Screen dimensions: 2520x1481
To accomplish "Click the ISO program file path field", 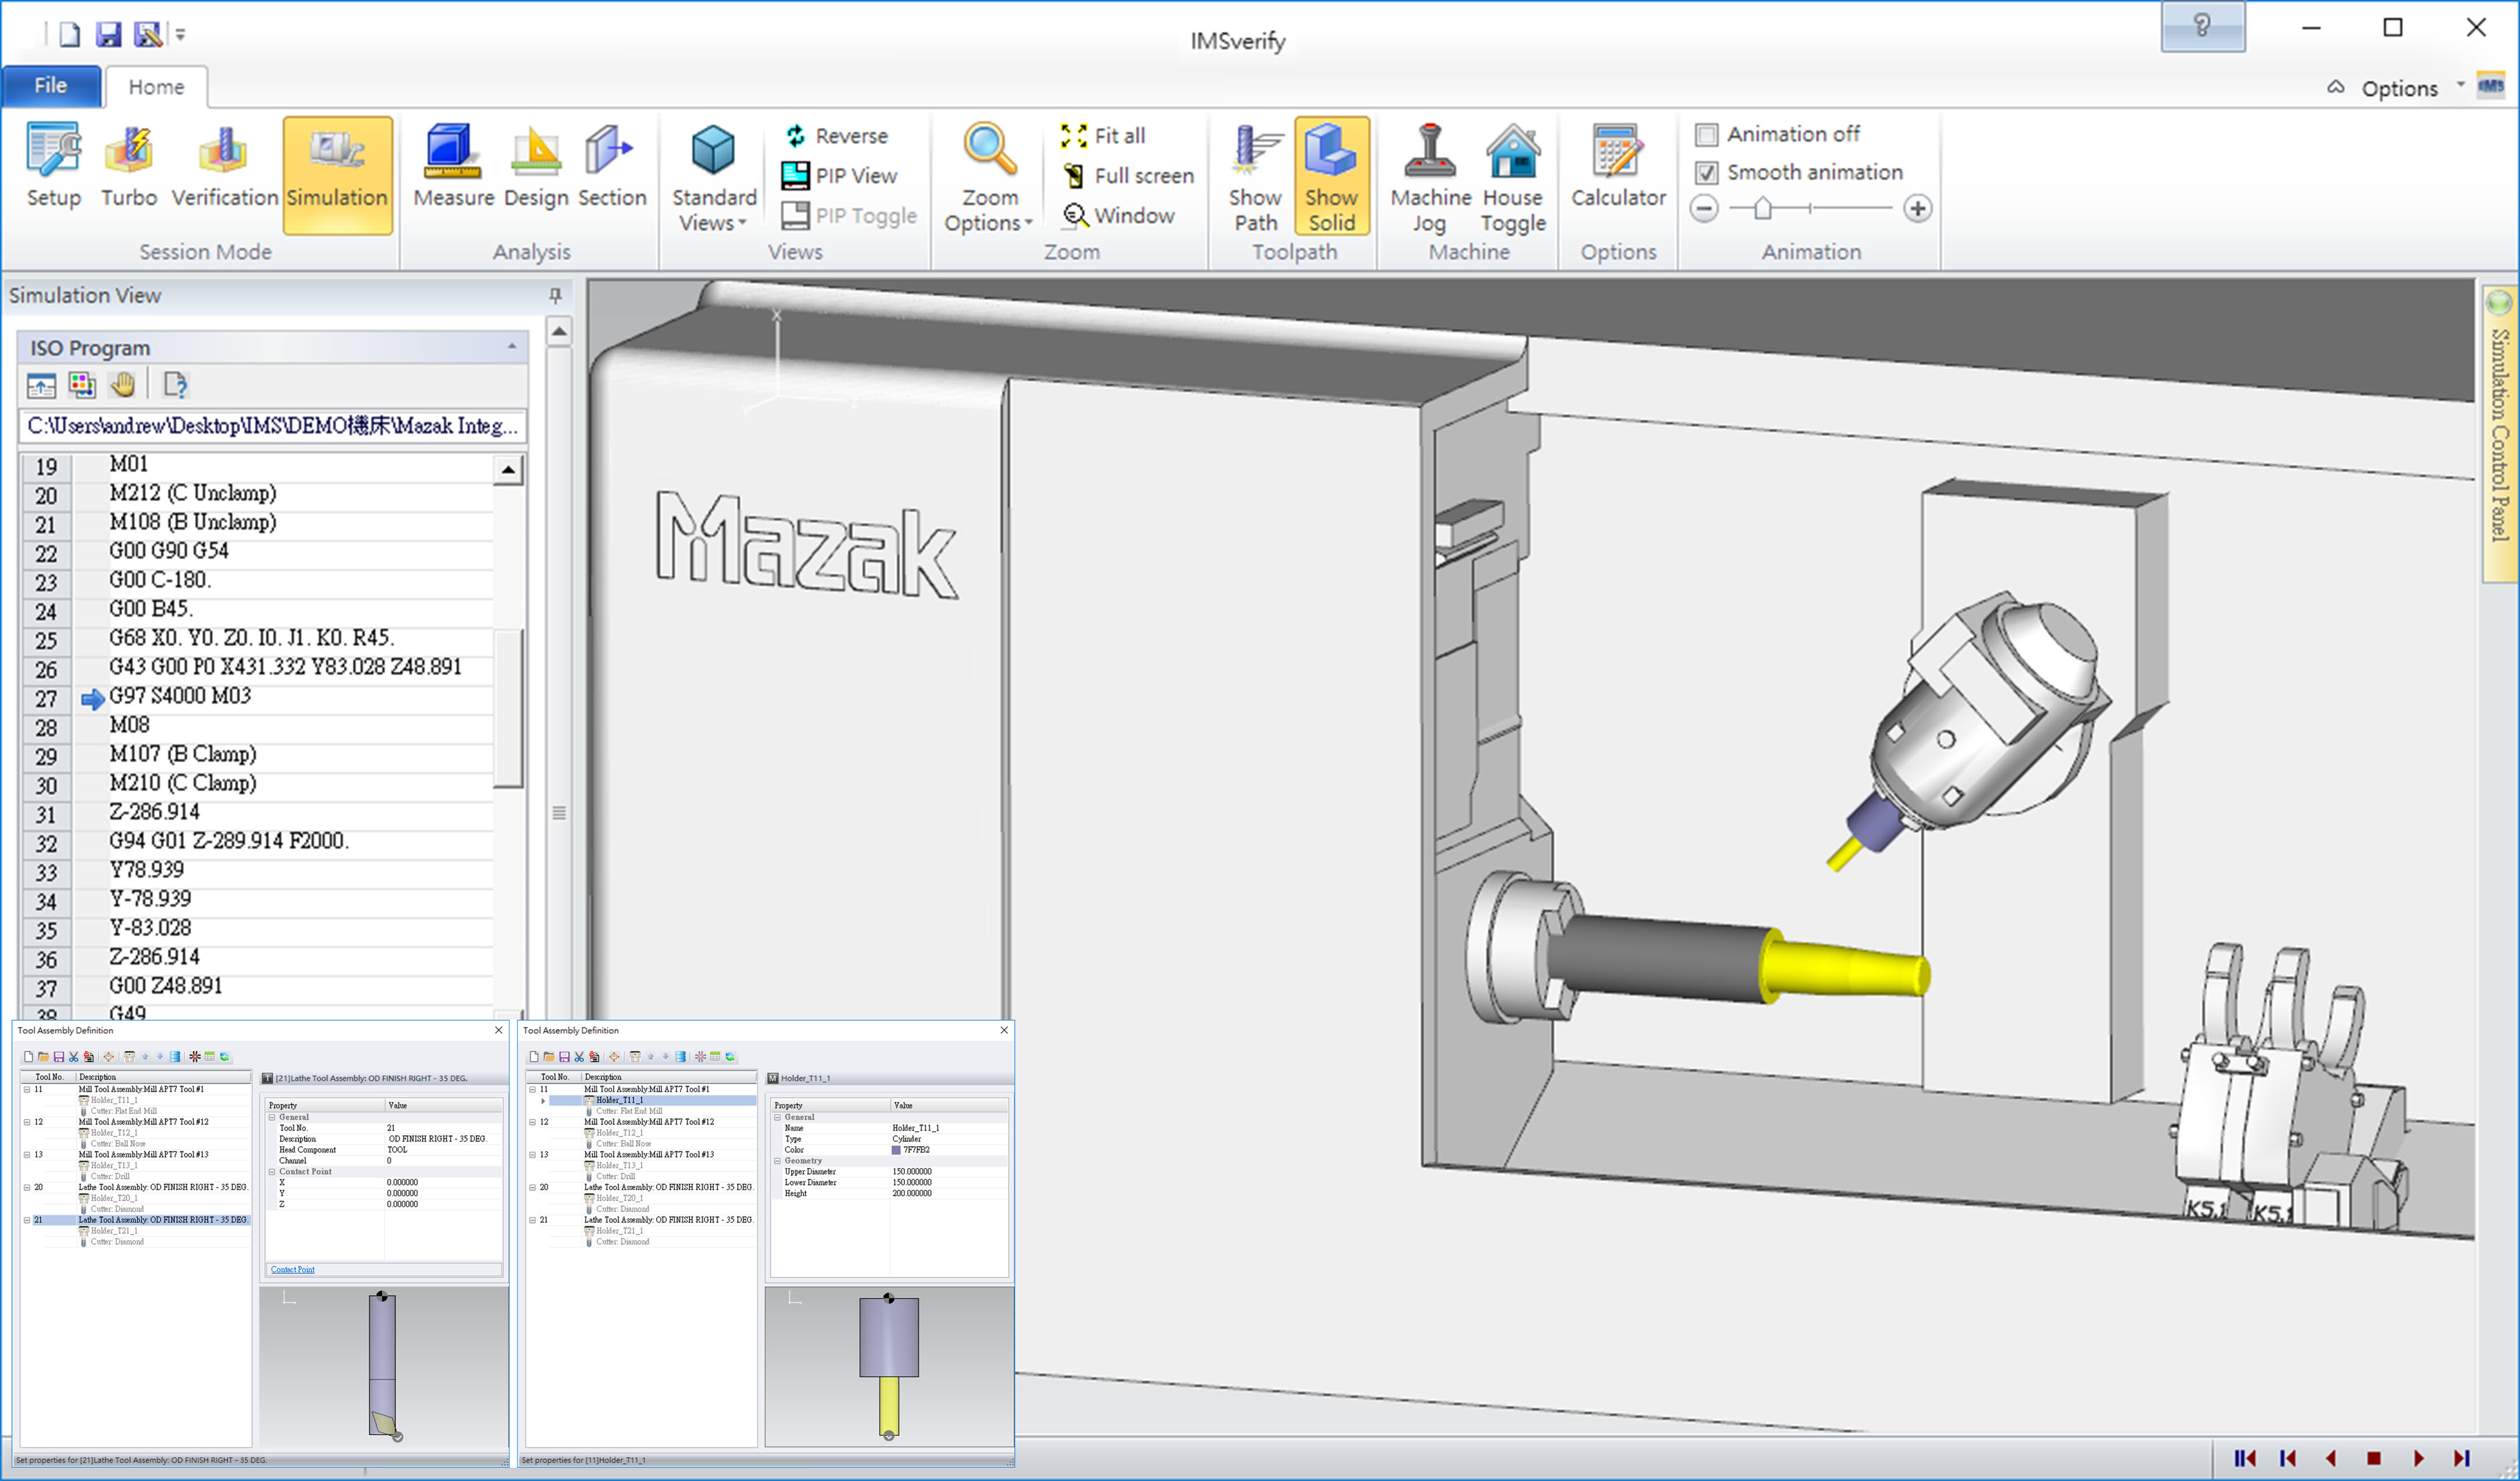I will [x=273, y=426].
